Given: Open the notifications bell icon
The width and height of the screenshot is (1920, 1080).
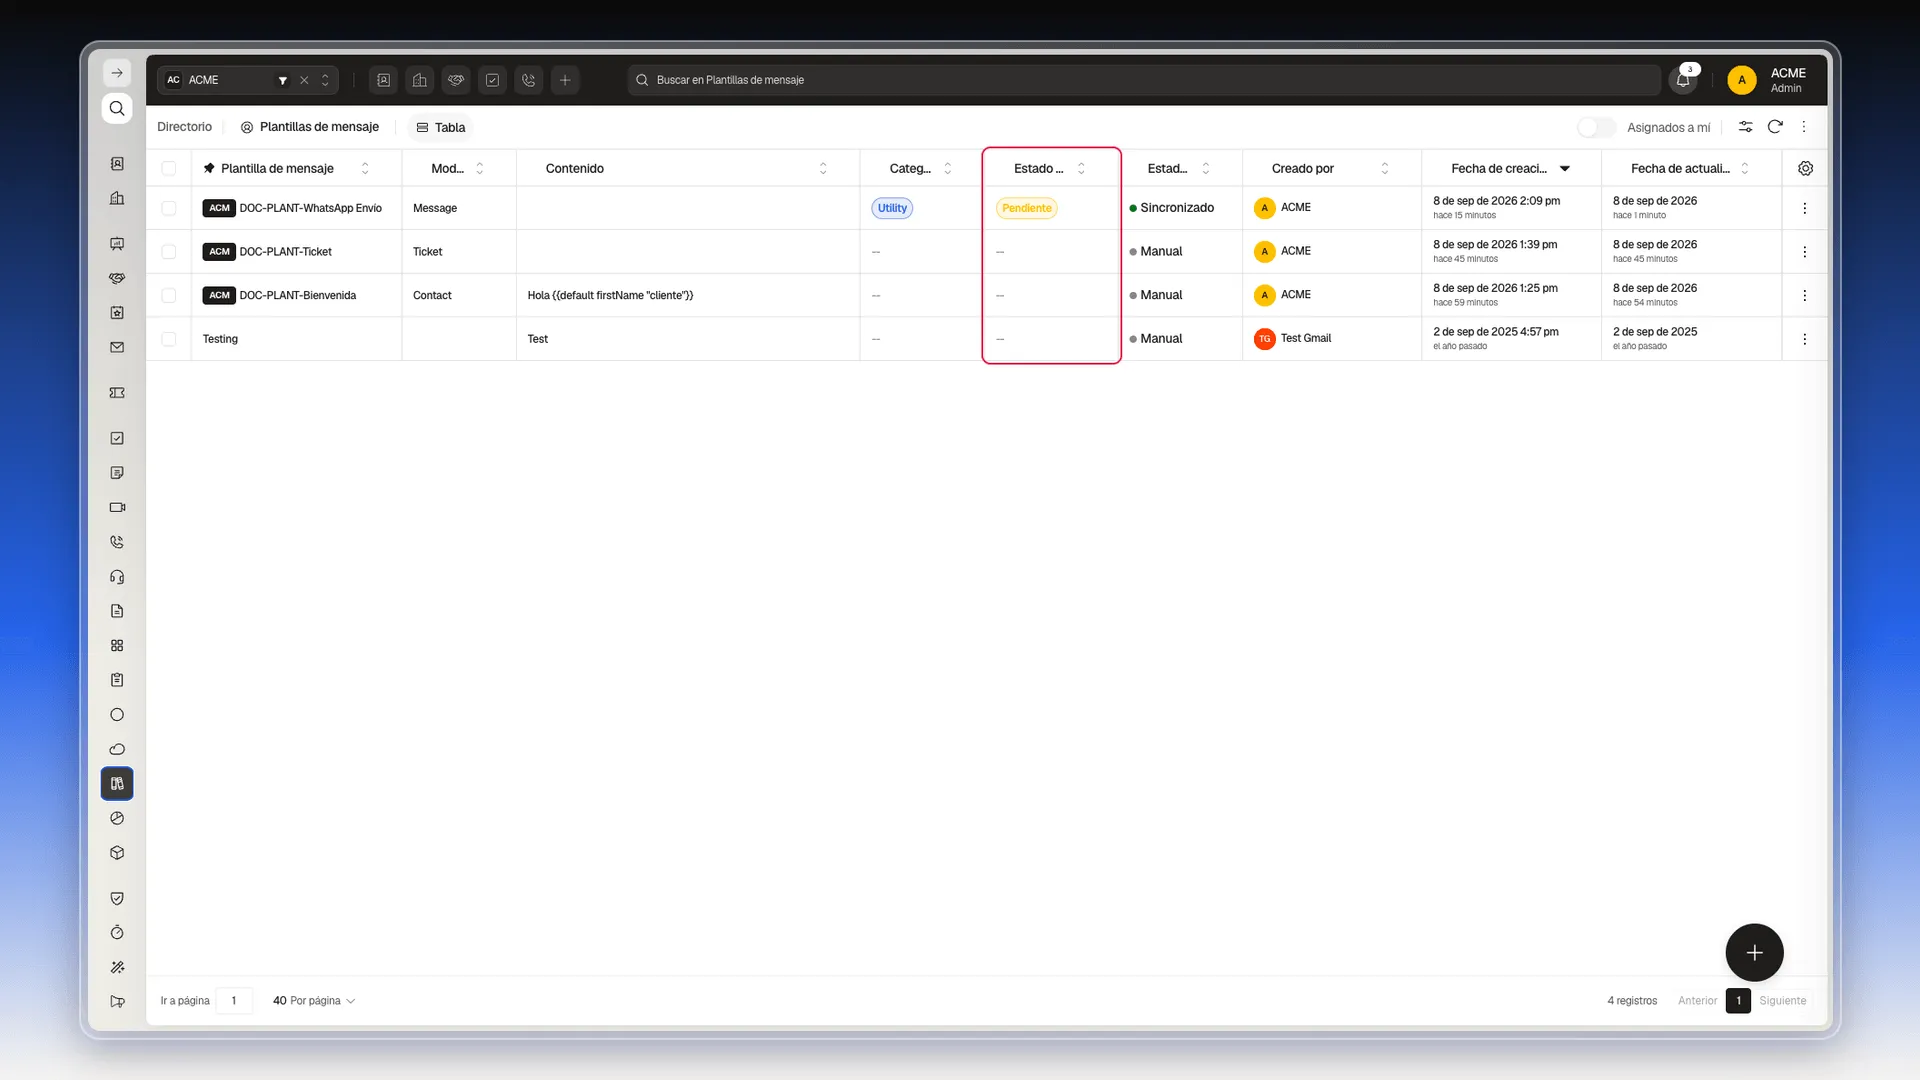Looking at the screenshot, I should pyautogui.click(x=1683, y=80).
